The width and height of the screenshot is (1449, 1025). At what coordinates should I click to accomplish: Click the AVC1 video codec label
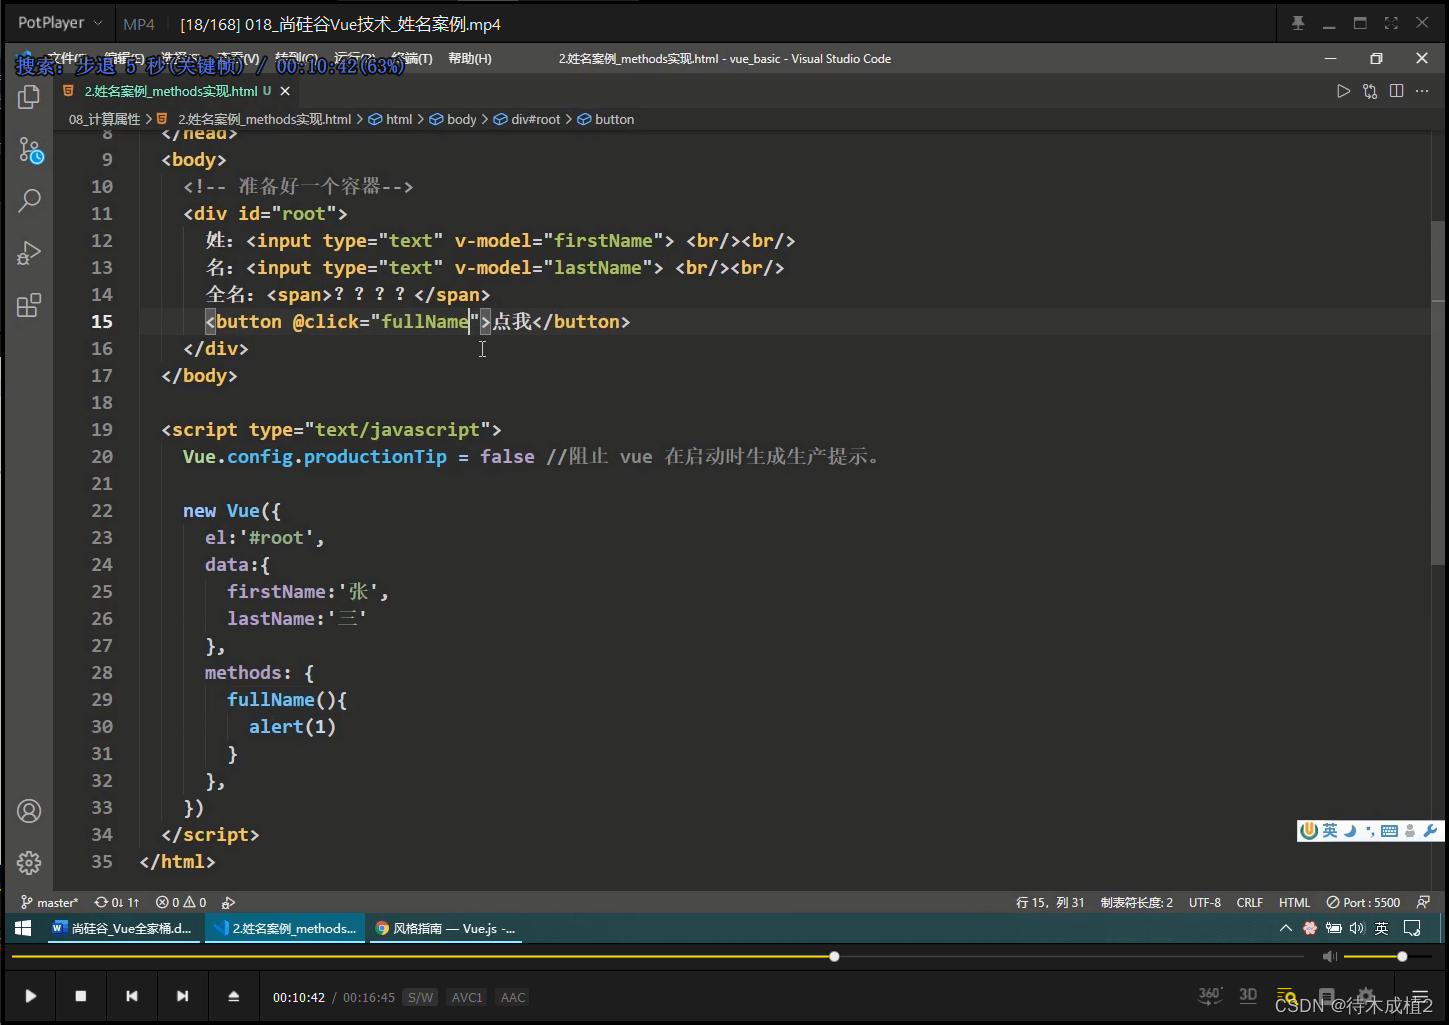pos(467,997)
